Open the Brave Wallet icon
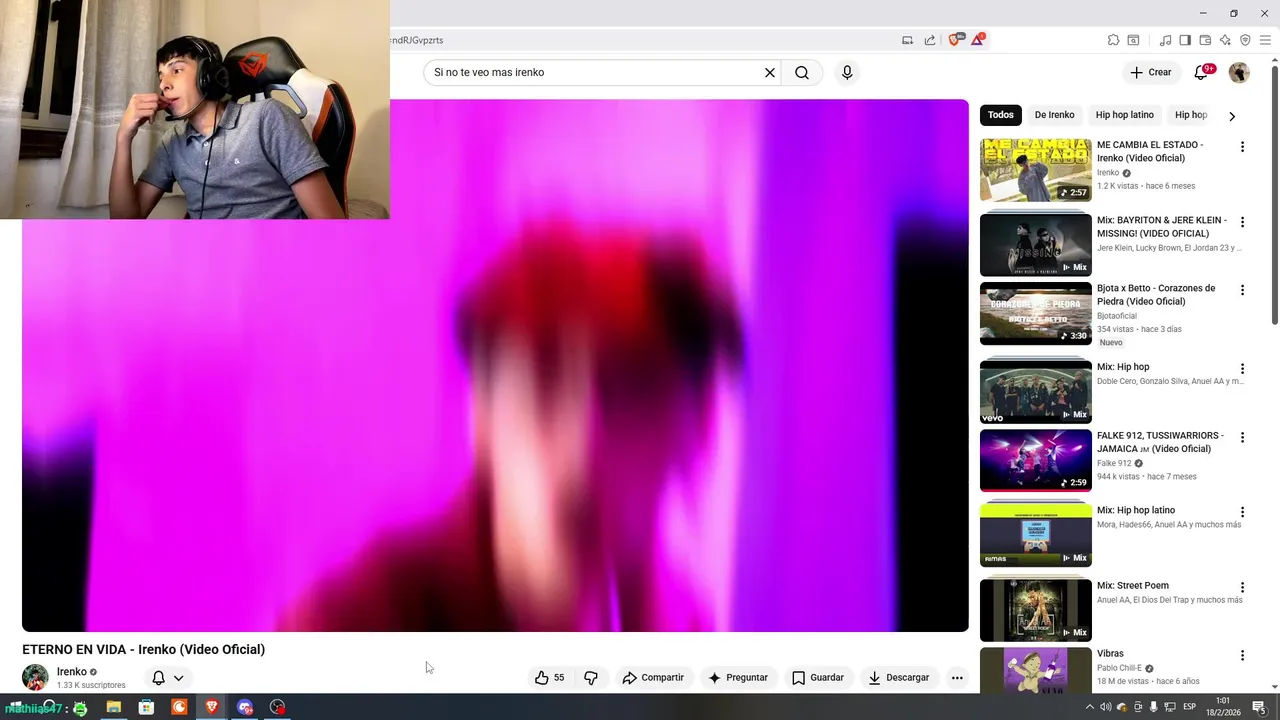Viewport: 1280px width, 720px height. pyautogui.click(x=1205, y=40)
